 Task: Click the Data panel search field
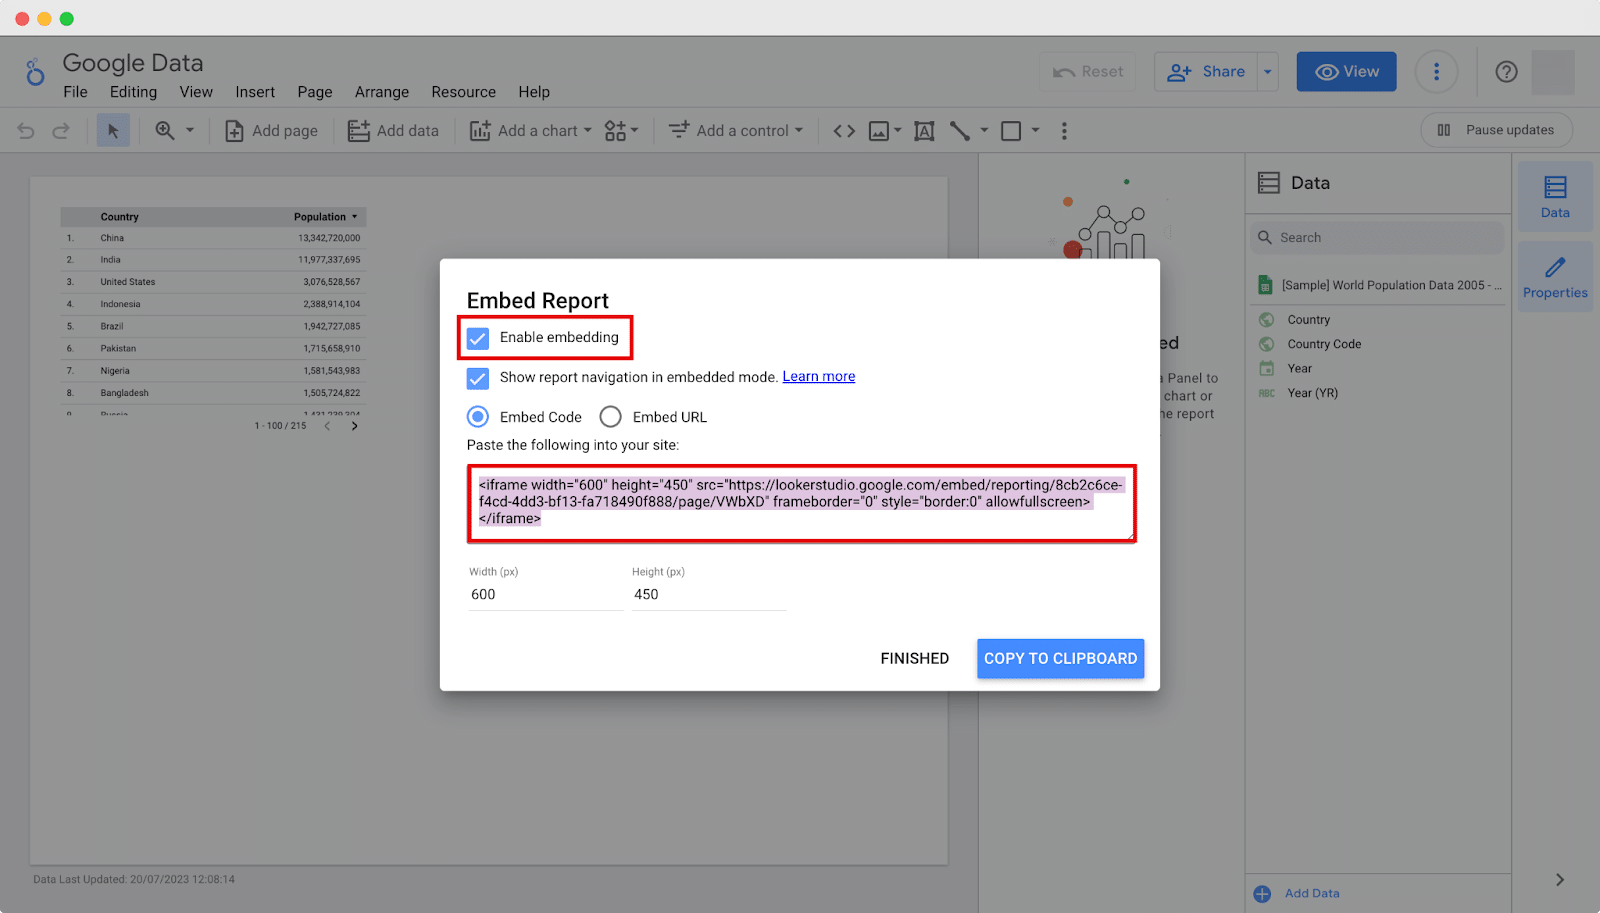(1377, 238)
